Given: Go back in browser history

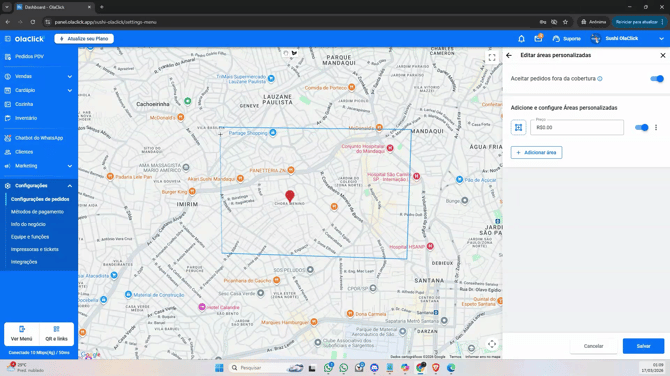Looking at the screenshot, I should point(8,22).
